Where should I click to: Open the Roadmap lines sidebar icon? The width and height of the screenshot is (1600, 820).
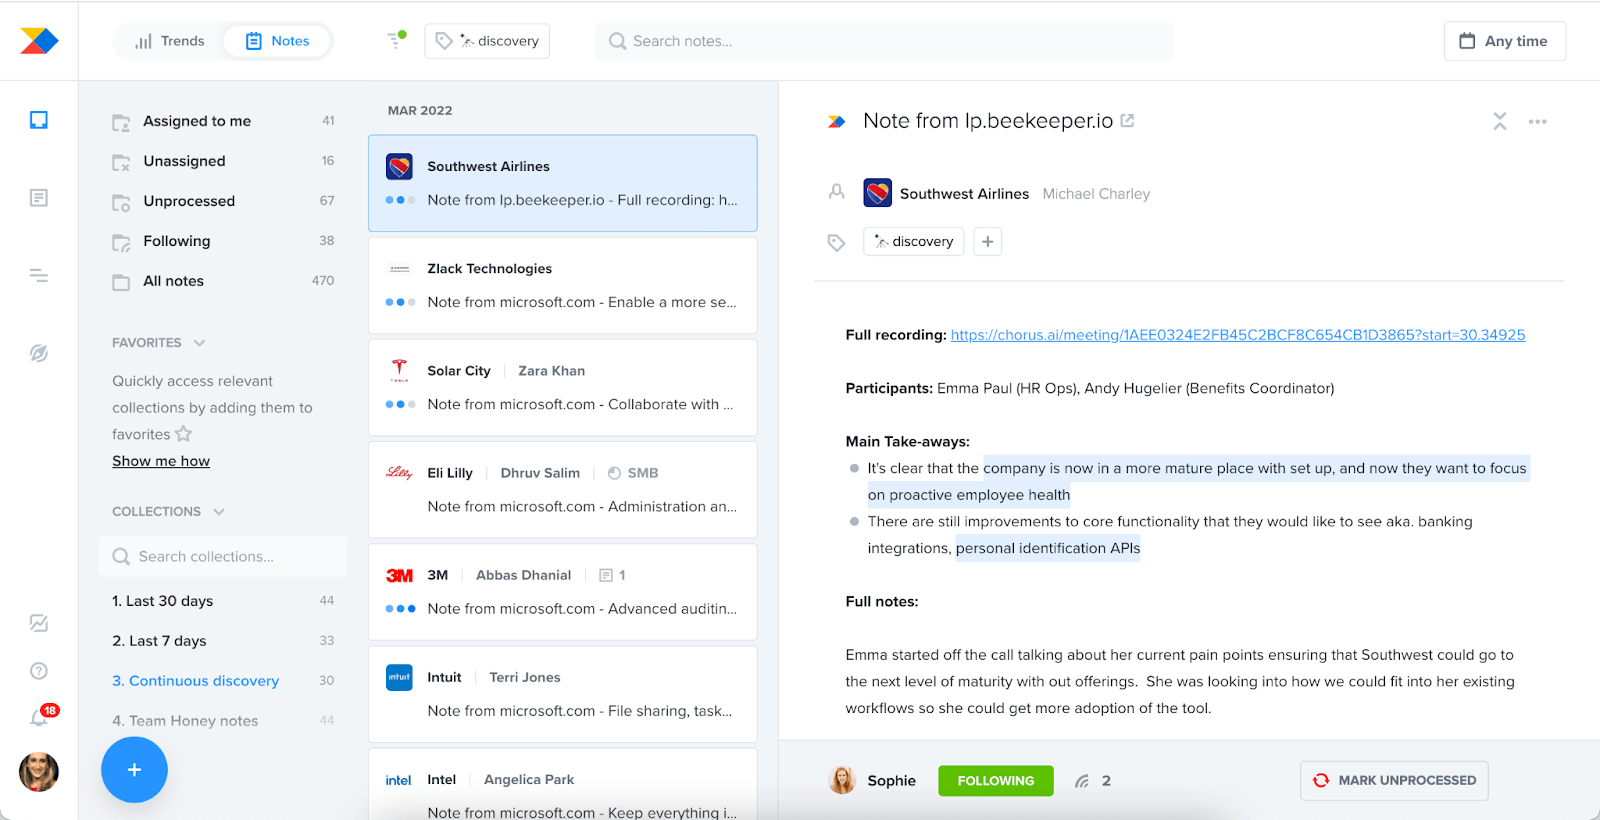pyautogui.click(x=39, y=275)
